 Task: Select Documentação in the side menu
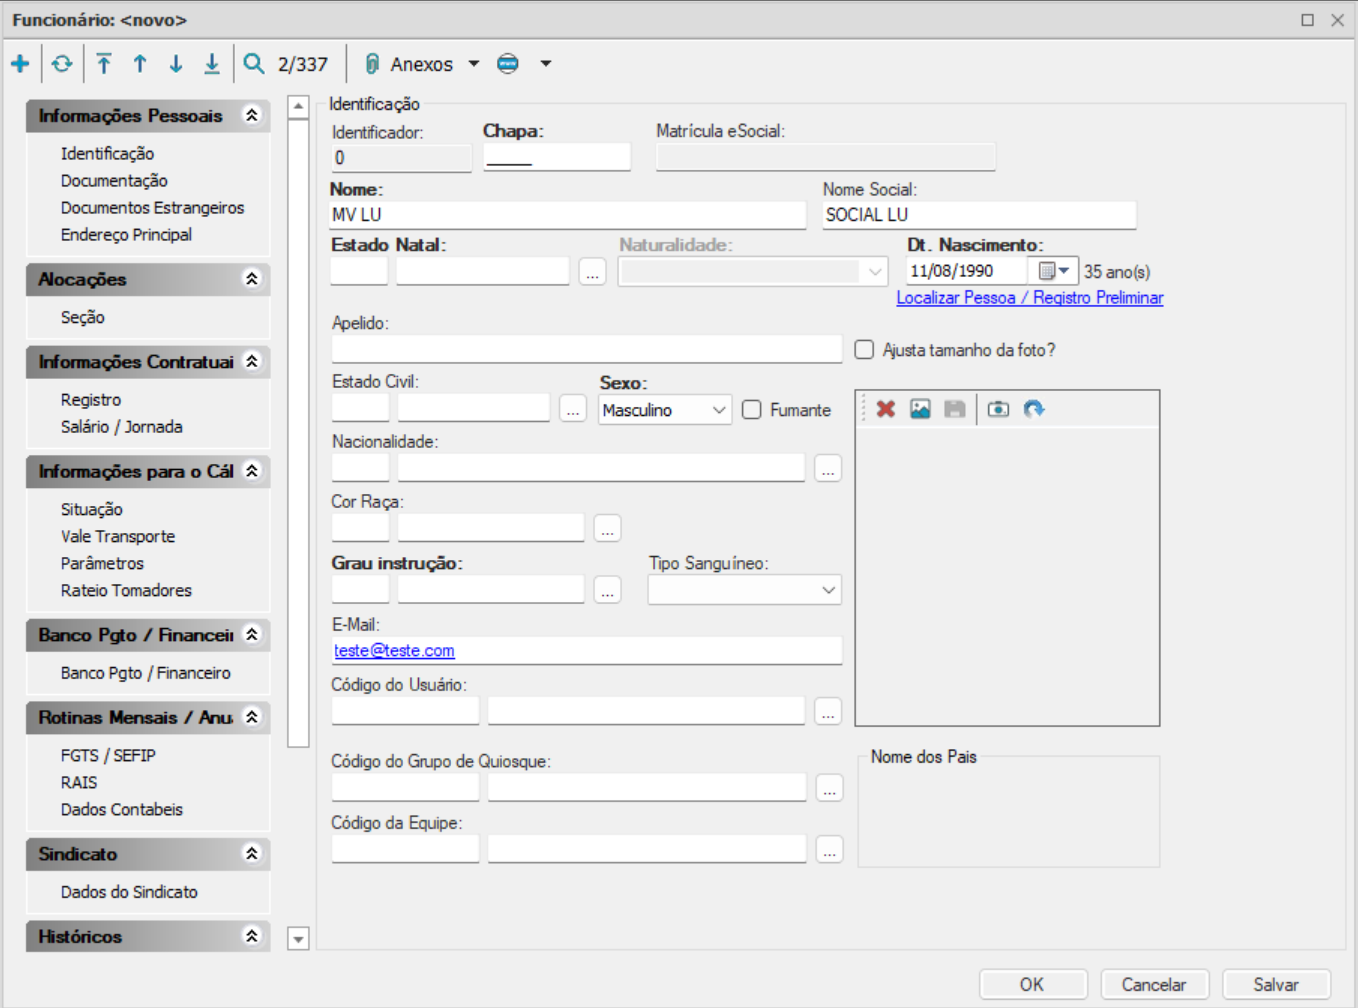pos(114,180)
